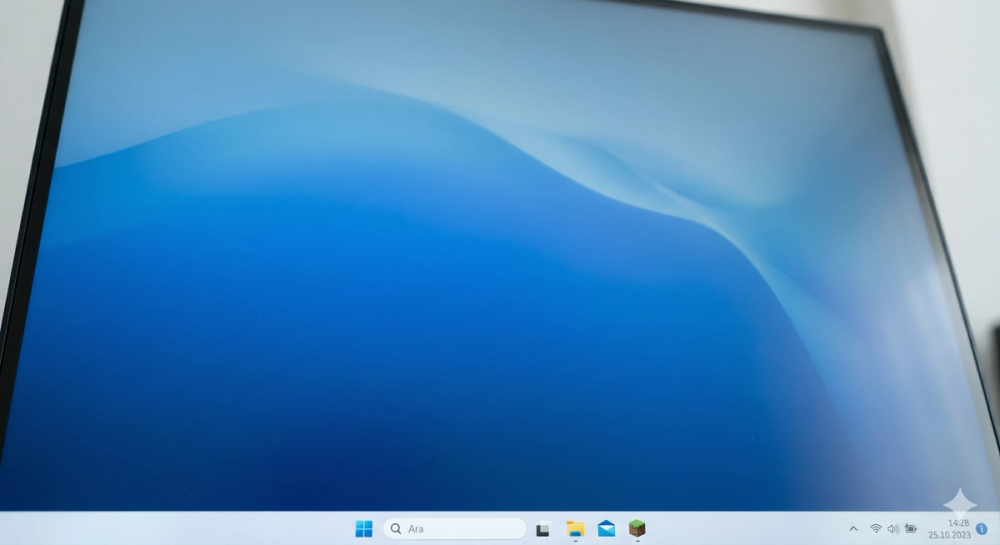
Task: Open Wi-Fi network settings icon
Action: [x=876, y=528]
